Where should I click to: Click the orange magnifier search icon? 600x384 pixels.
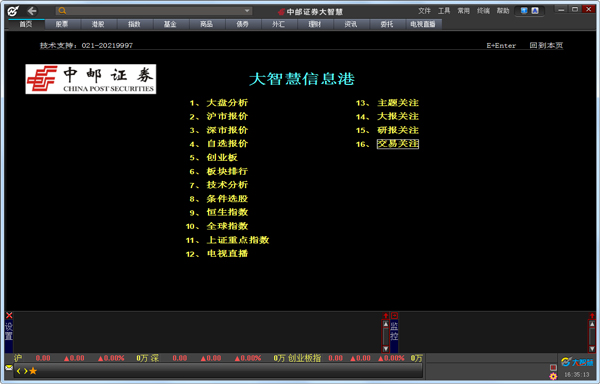(x=62, y=11)
